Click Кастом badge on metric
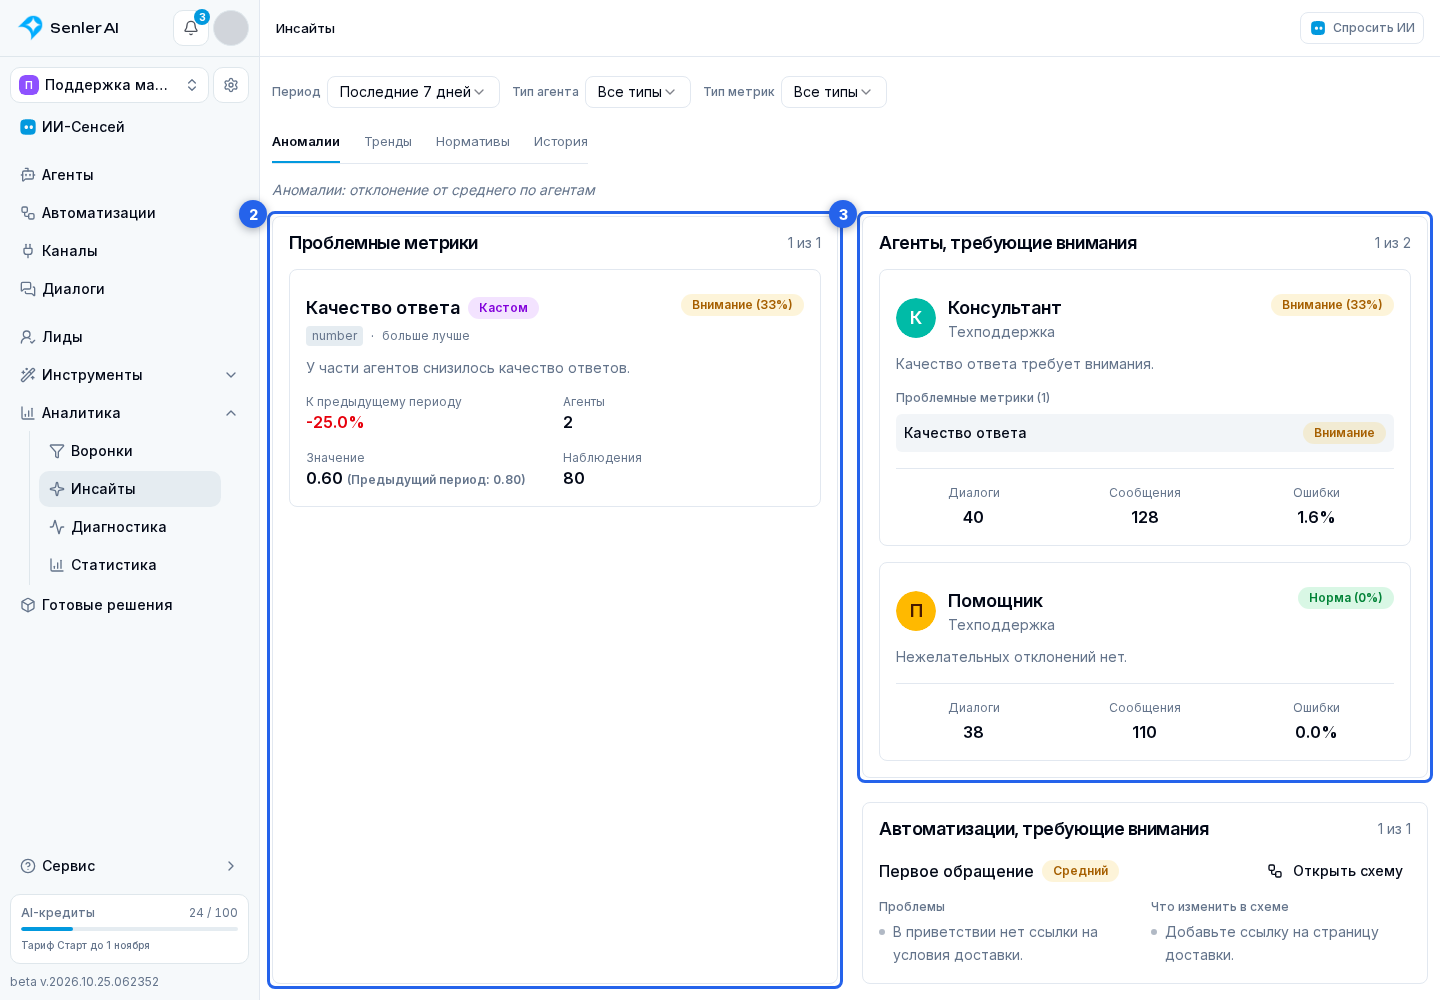 pyautogui.click(x=503, y=308)
